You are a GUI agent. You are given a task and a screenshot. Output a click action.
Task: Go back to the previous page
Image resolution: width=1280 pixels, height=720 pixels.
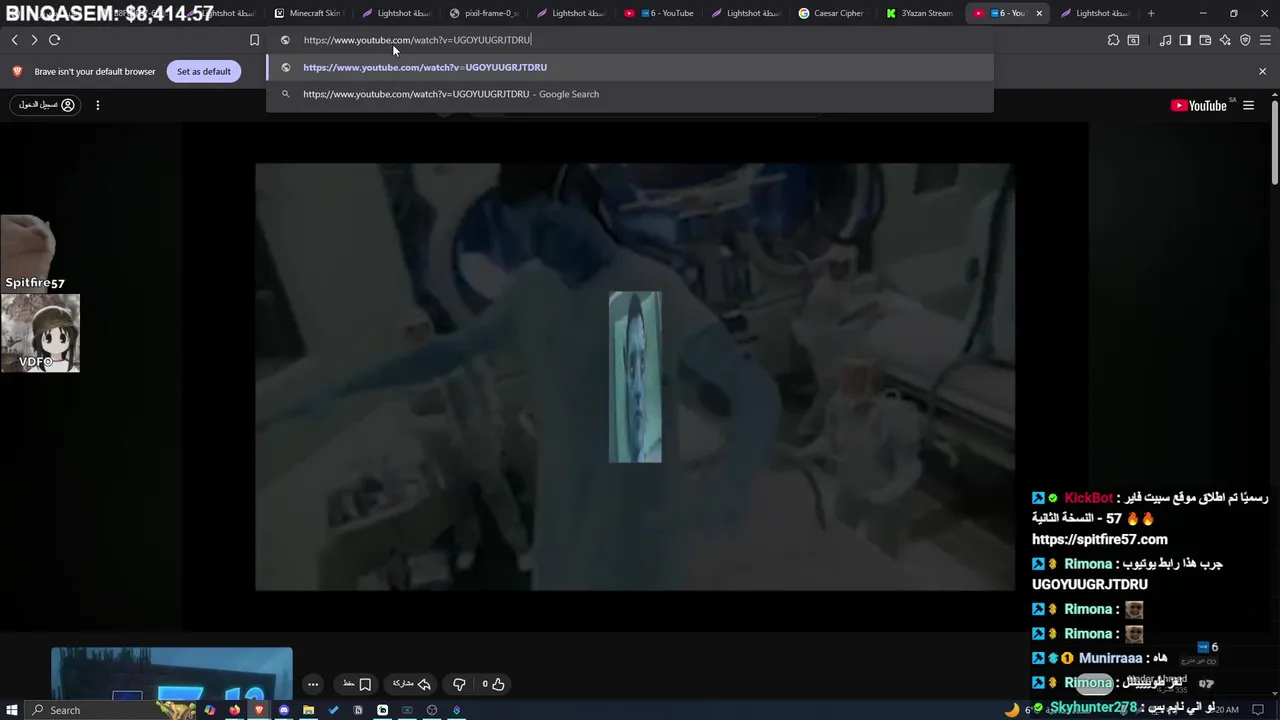(14, 40)
